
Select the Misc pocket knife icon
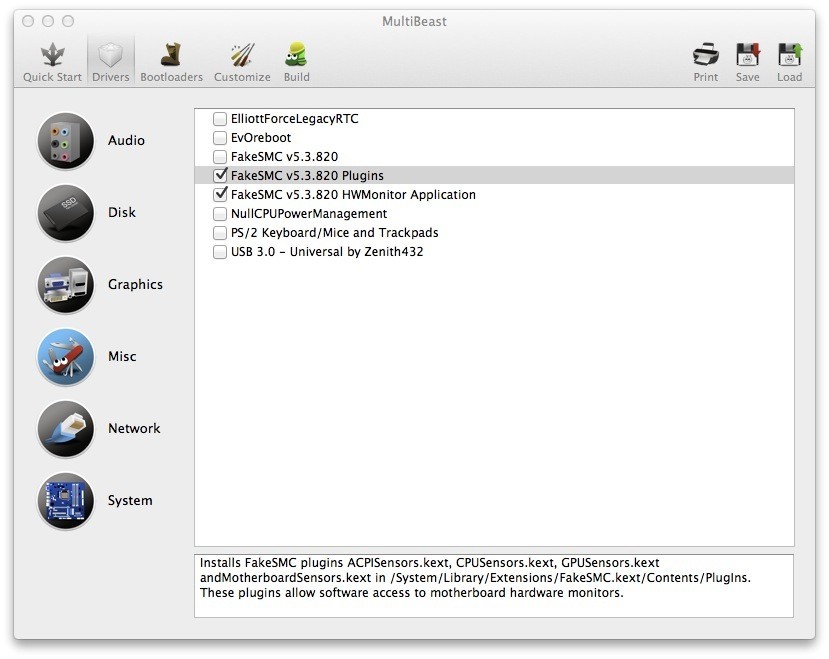66,356
